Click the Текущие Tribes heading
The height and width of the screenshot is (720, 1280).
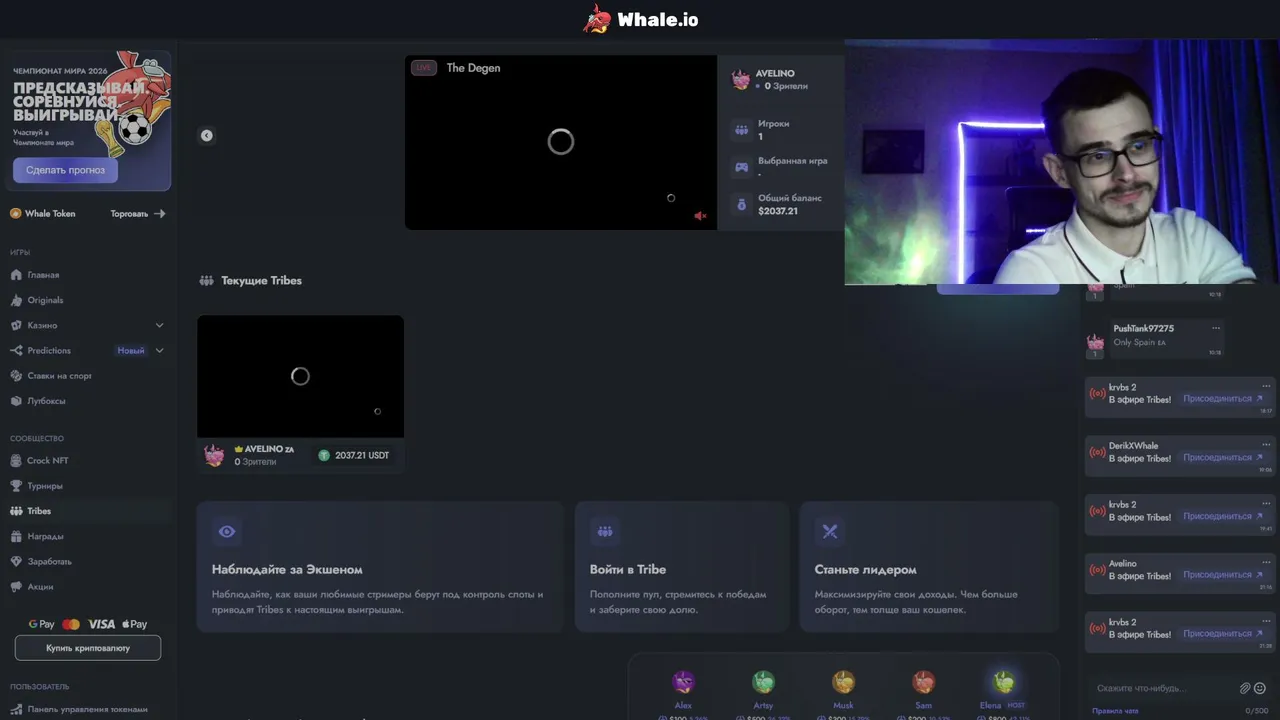[x=261, y=281]
